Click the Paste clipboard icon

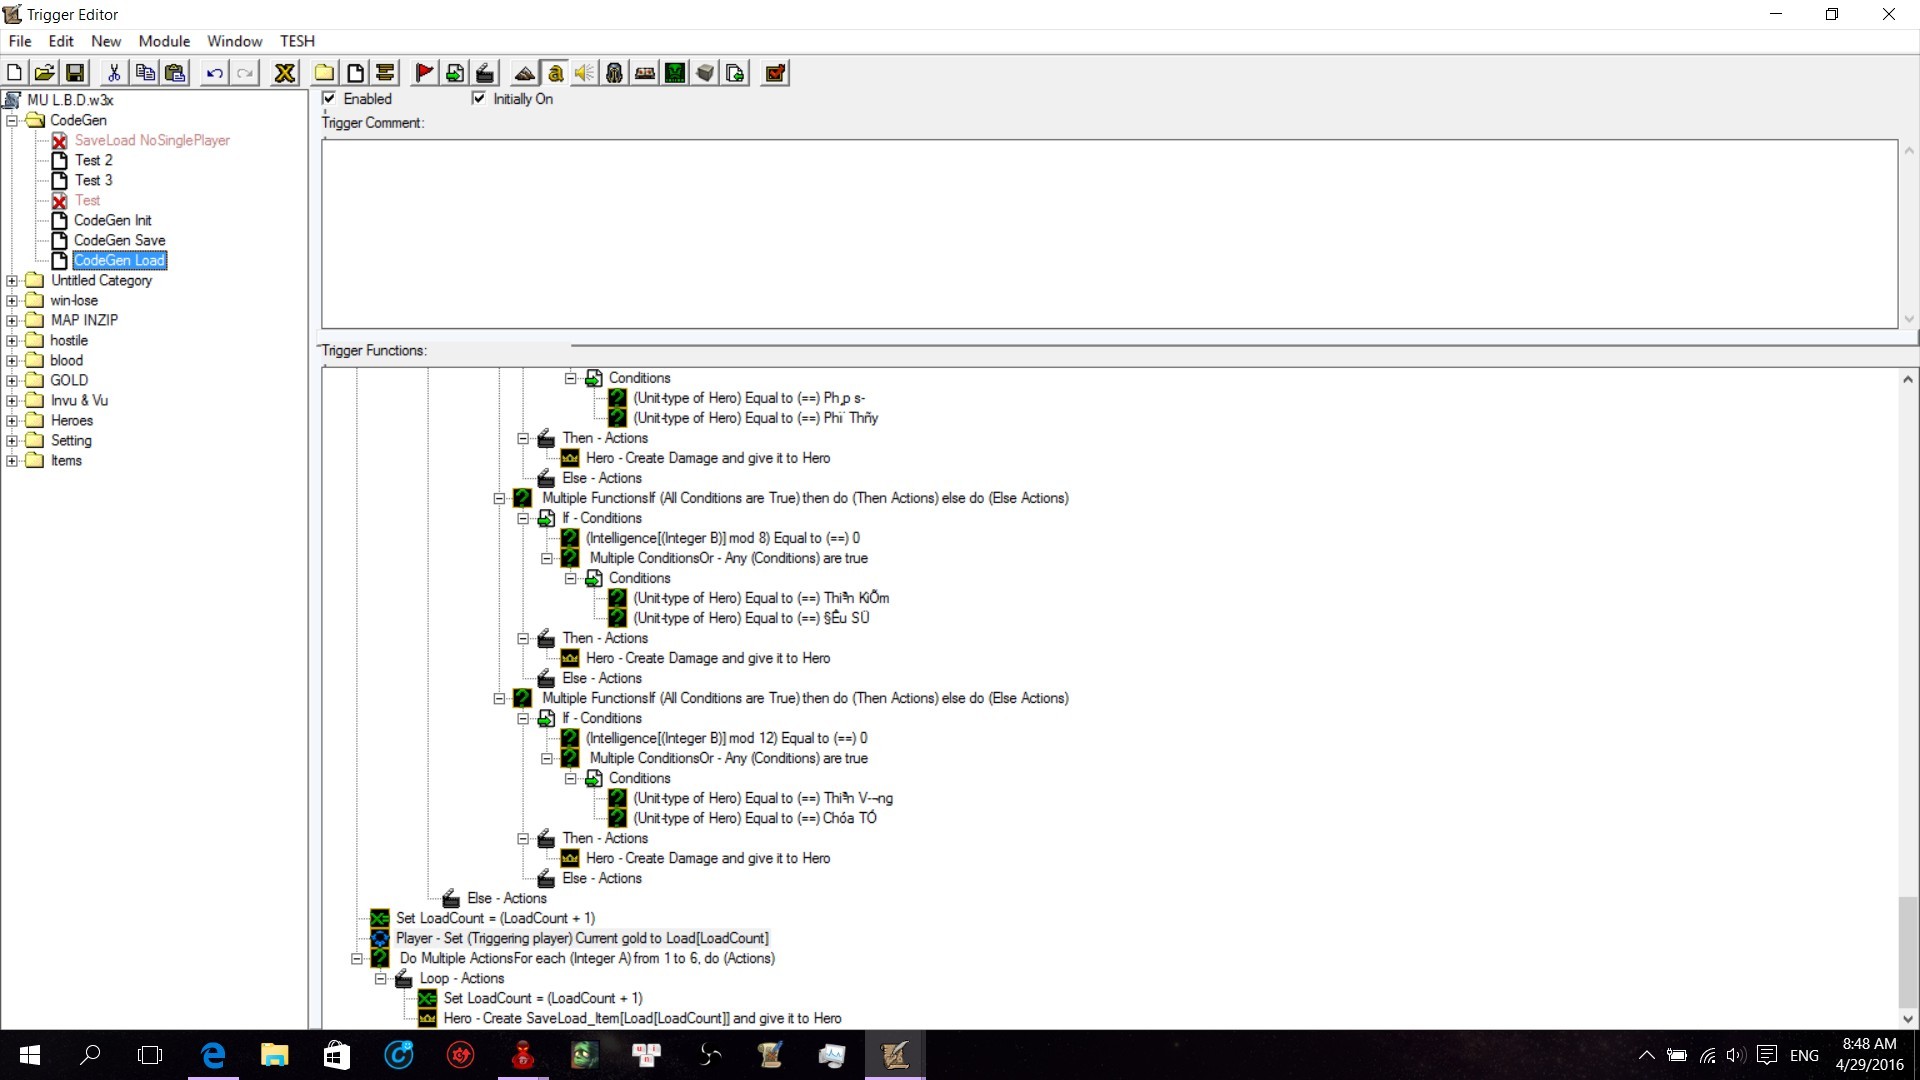175,73
